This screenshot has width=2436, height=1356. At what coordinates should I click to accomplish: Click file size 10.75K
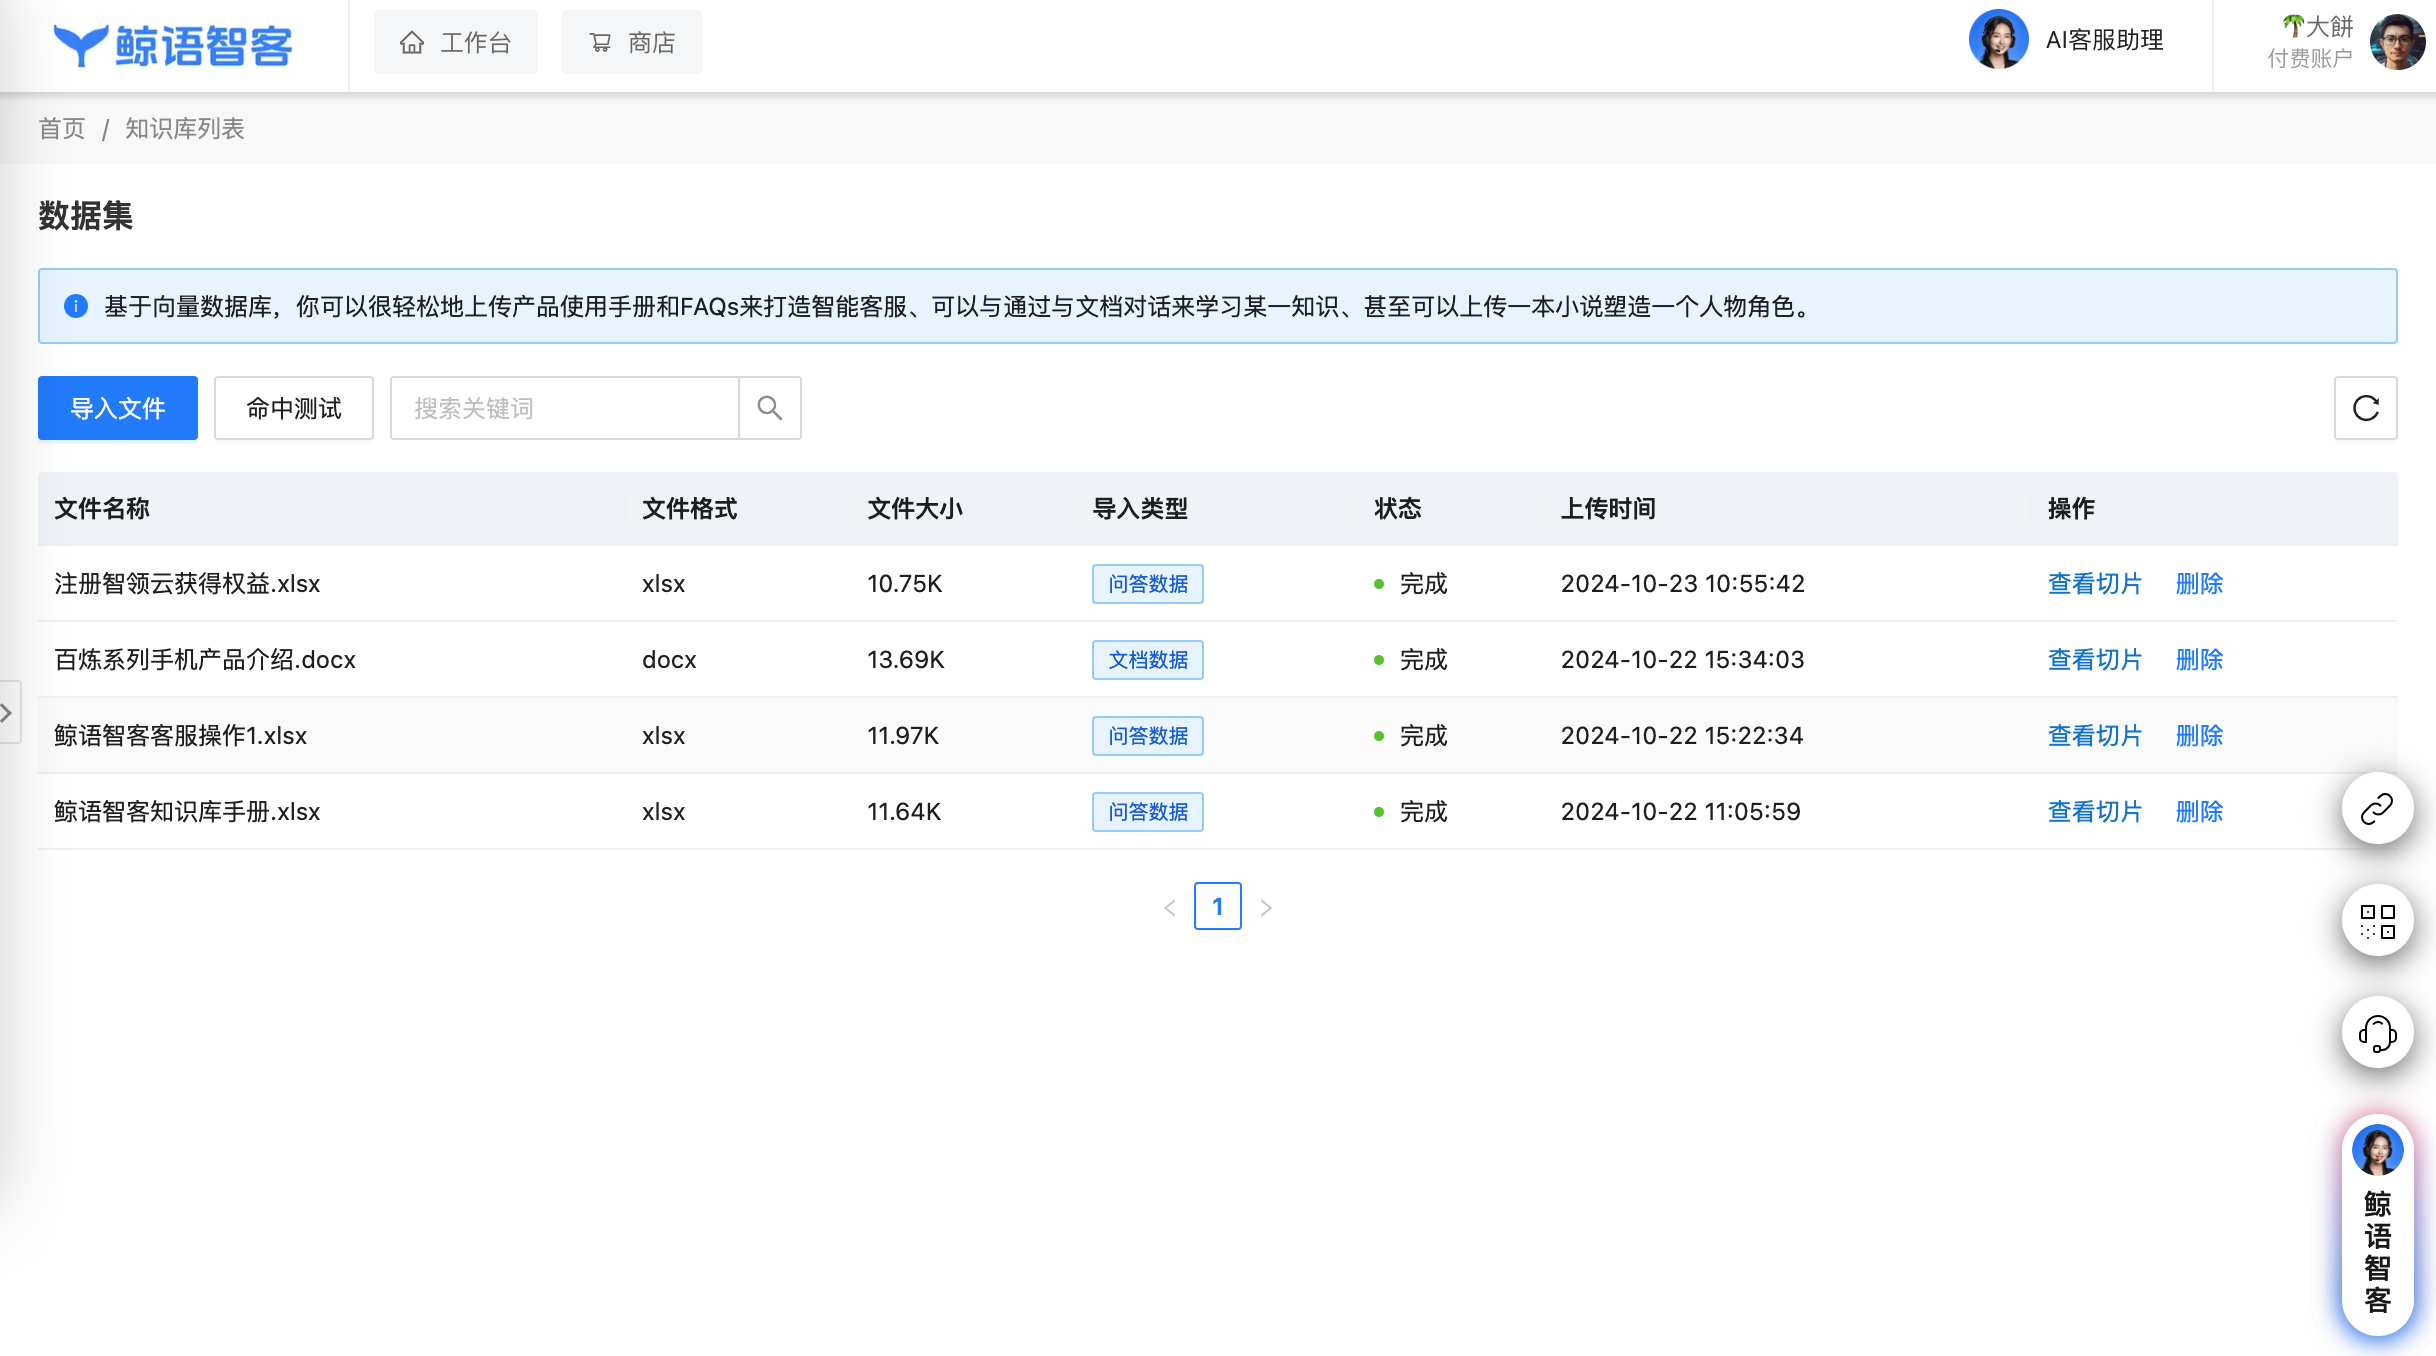click(905, 584)
